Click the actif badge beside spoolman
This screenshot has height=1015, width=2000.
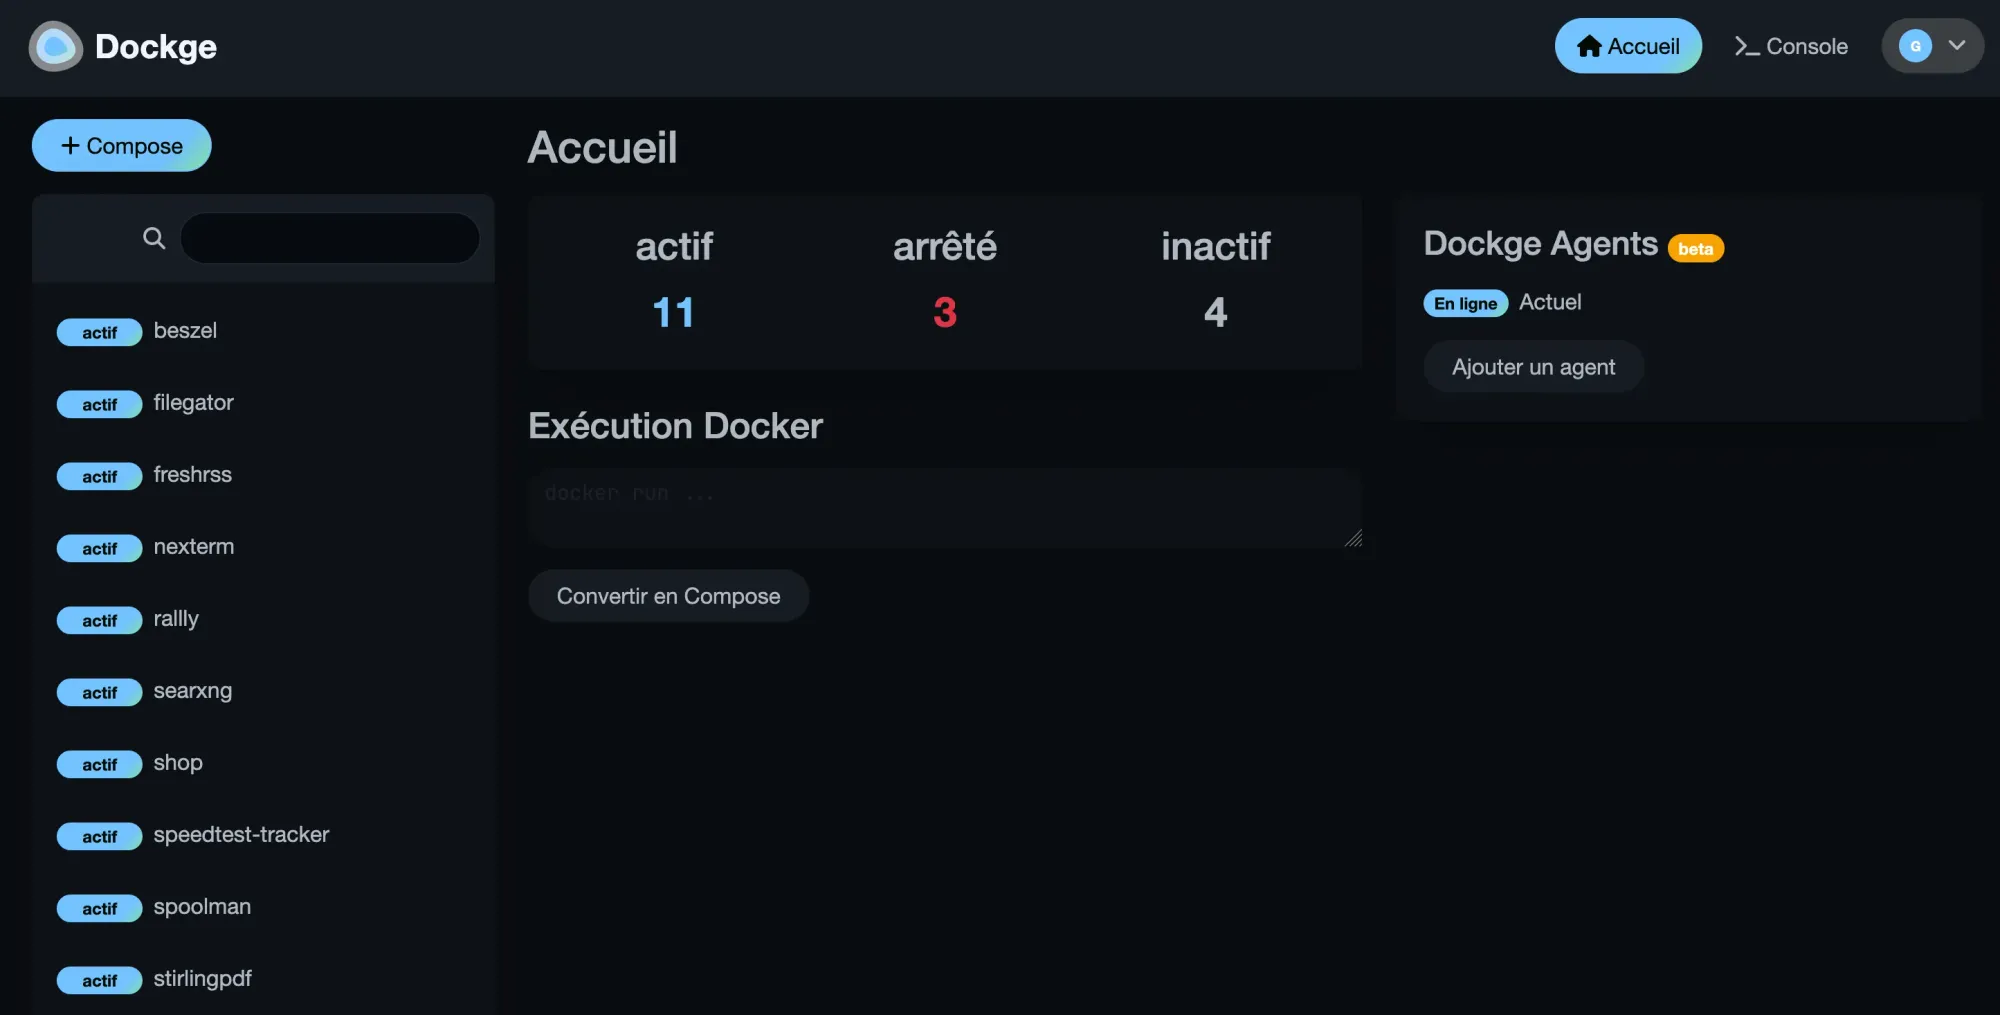pyautogui.click(x=99, y=908)
